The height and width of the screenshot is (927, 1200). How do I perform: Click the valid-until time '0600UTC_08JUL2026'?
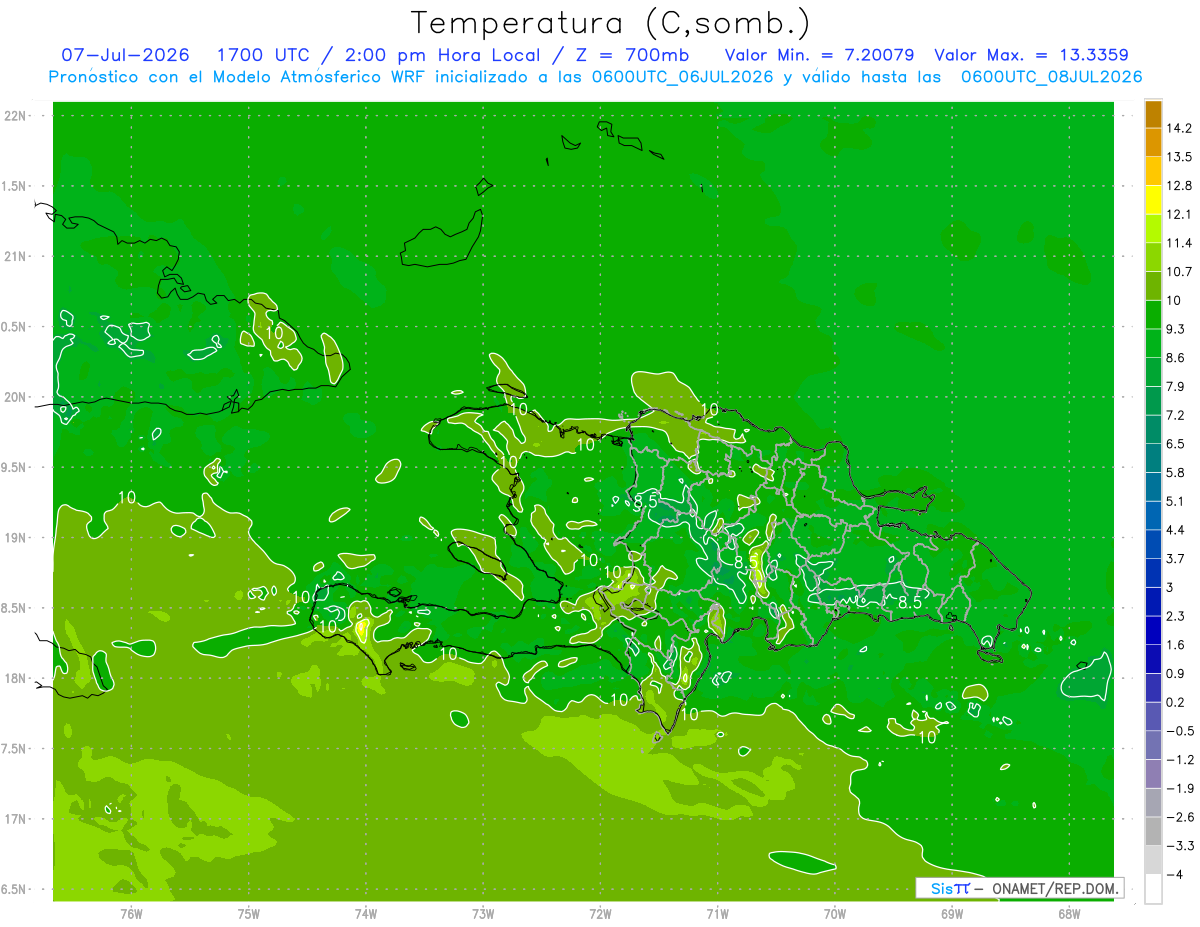tap(1052, 77)
